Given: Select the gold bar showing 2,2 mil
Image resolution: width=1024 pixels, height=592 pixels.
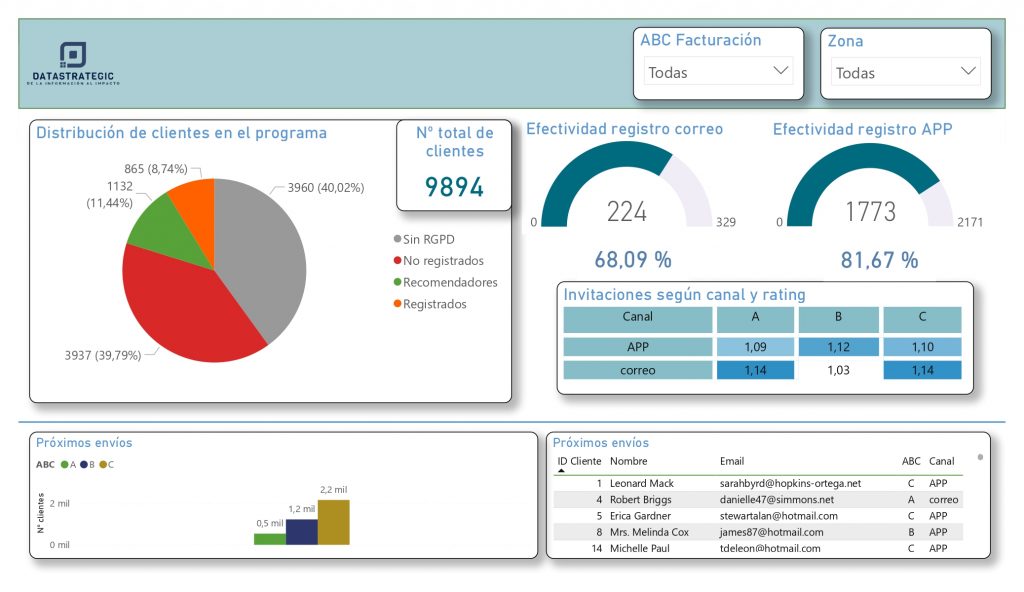Looking at the screenshot, I should pyautogui.click(x=334, y=522).
